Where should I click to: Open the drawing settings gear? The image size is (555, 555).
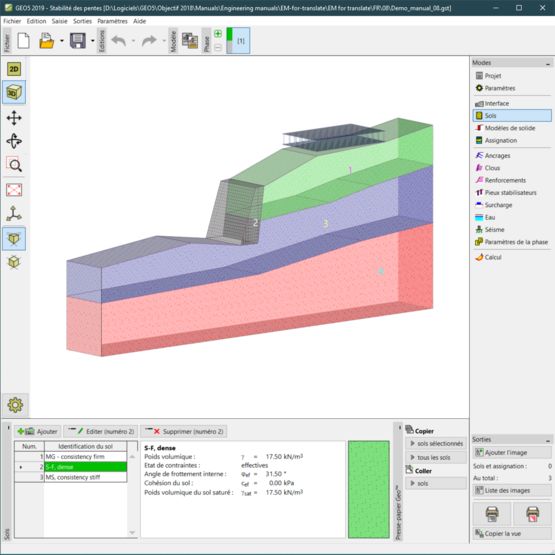pyautogui.click(x=15, y=405)
